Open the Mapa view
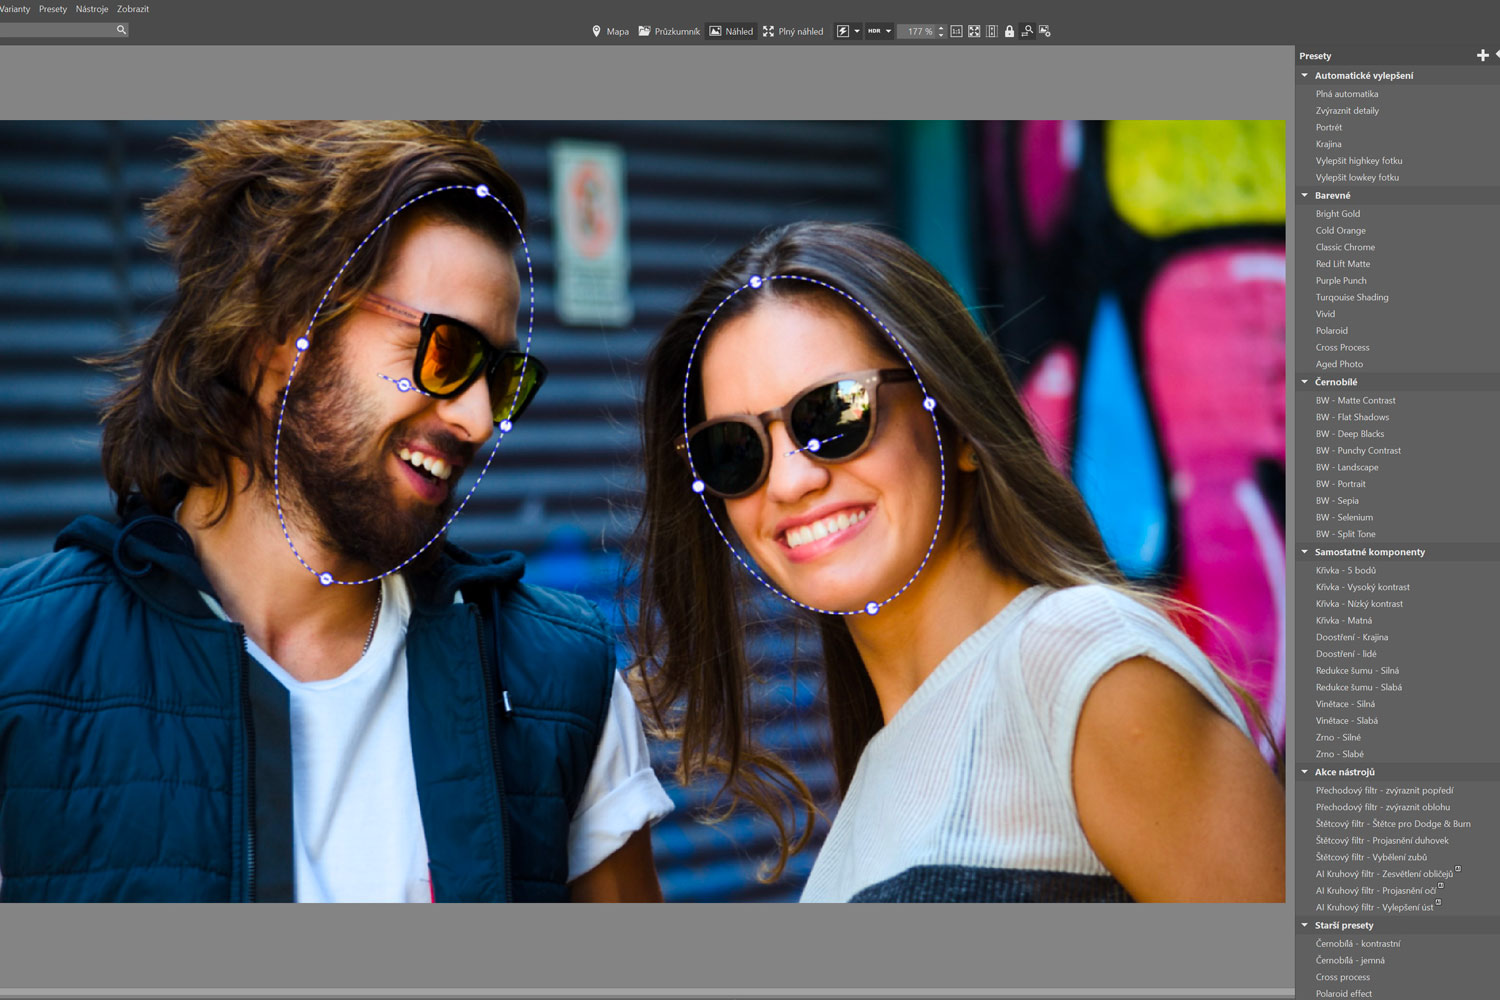 pos(610,32)
